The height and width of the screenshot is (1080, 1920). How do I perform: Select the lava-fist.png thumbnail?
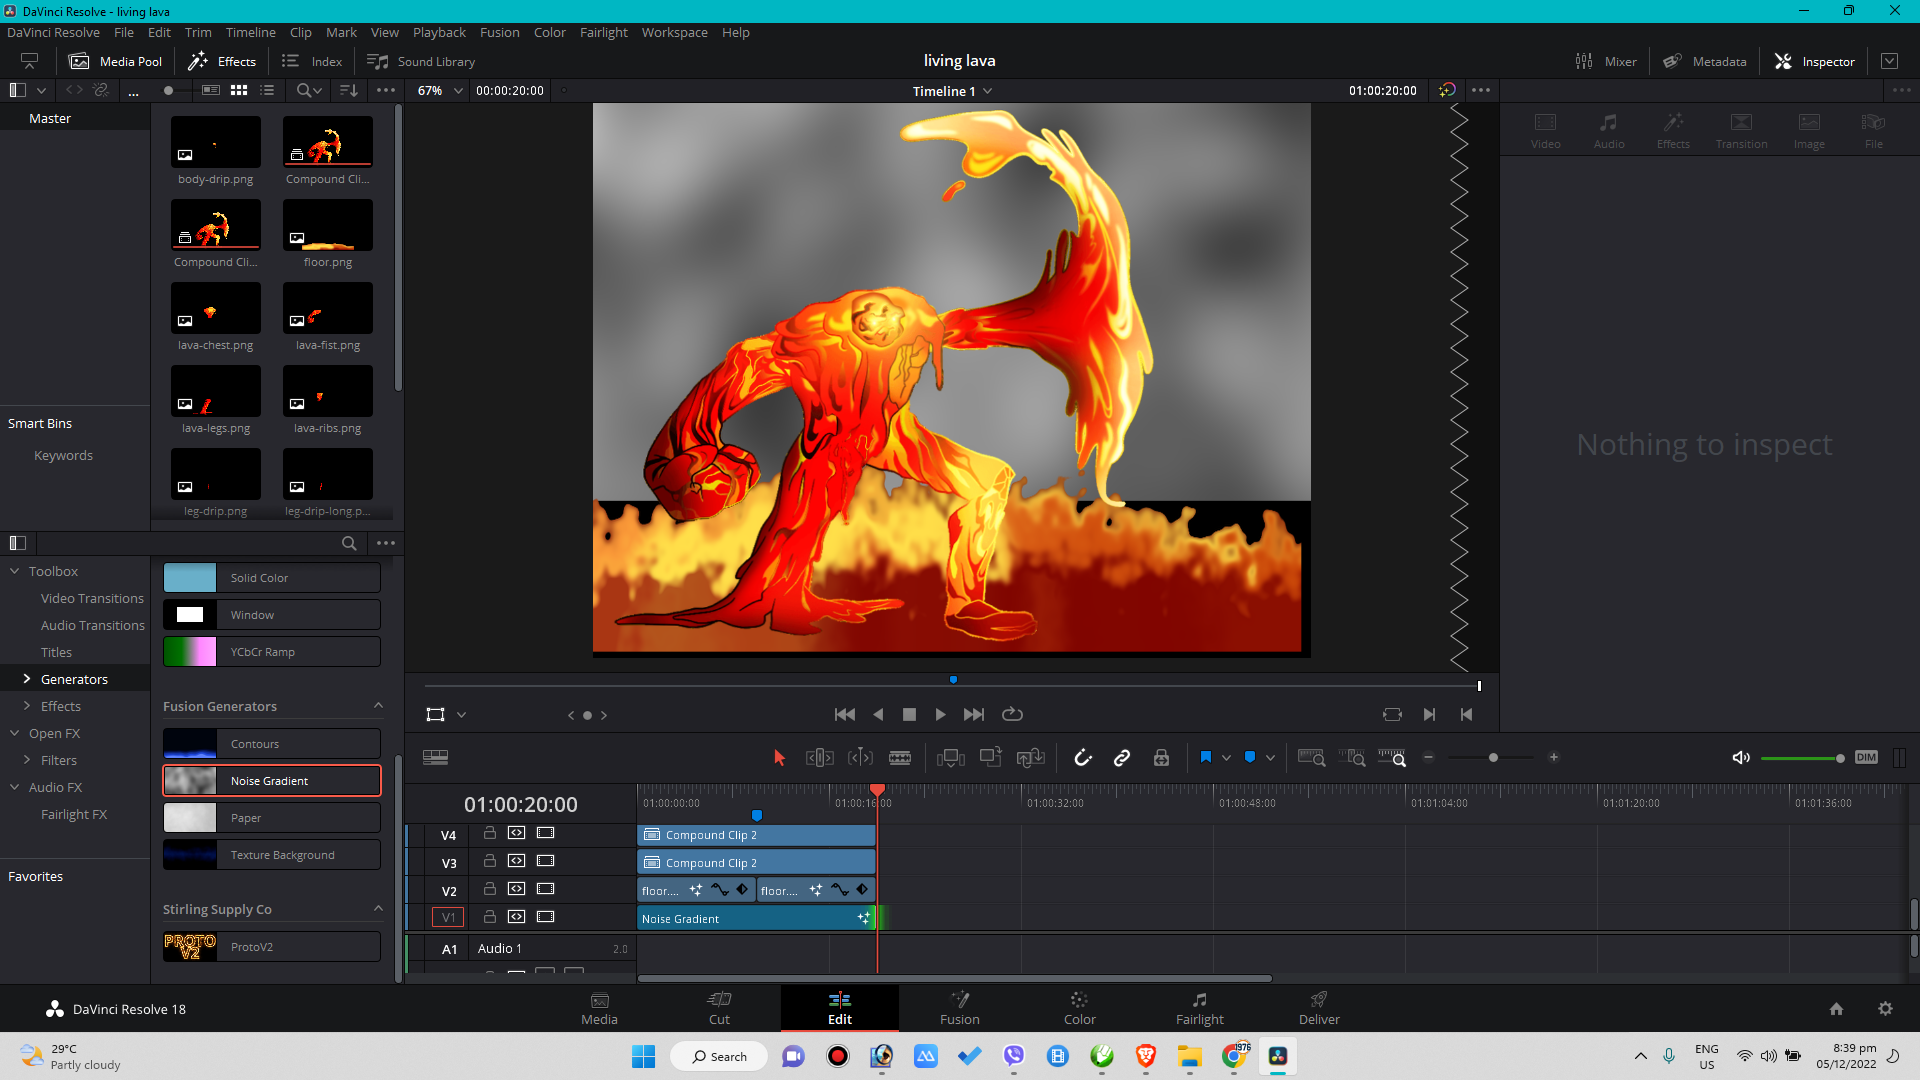tap(328, 309)
